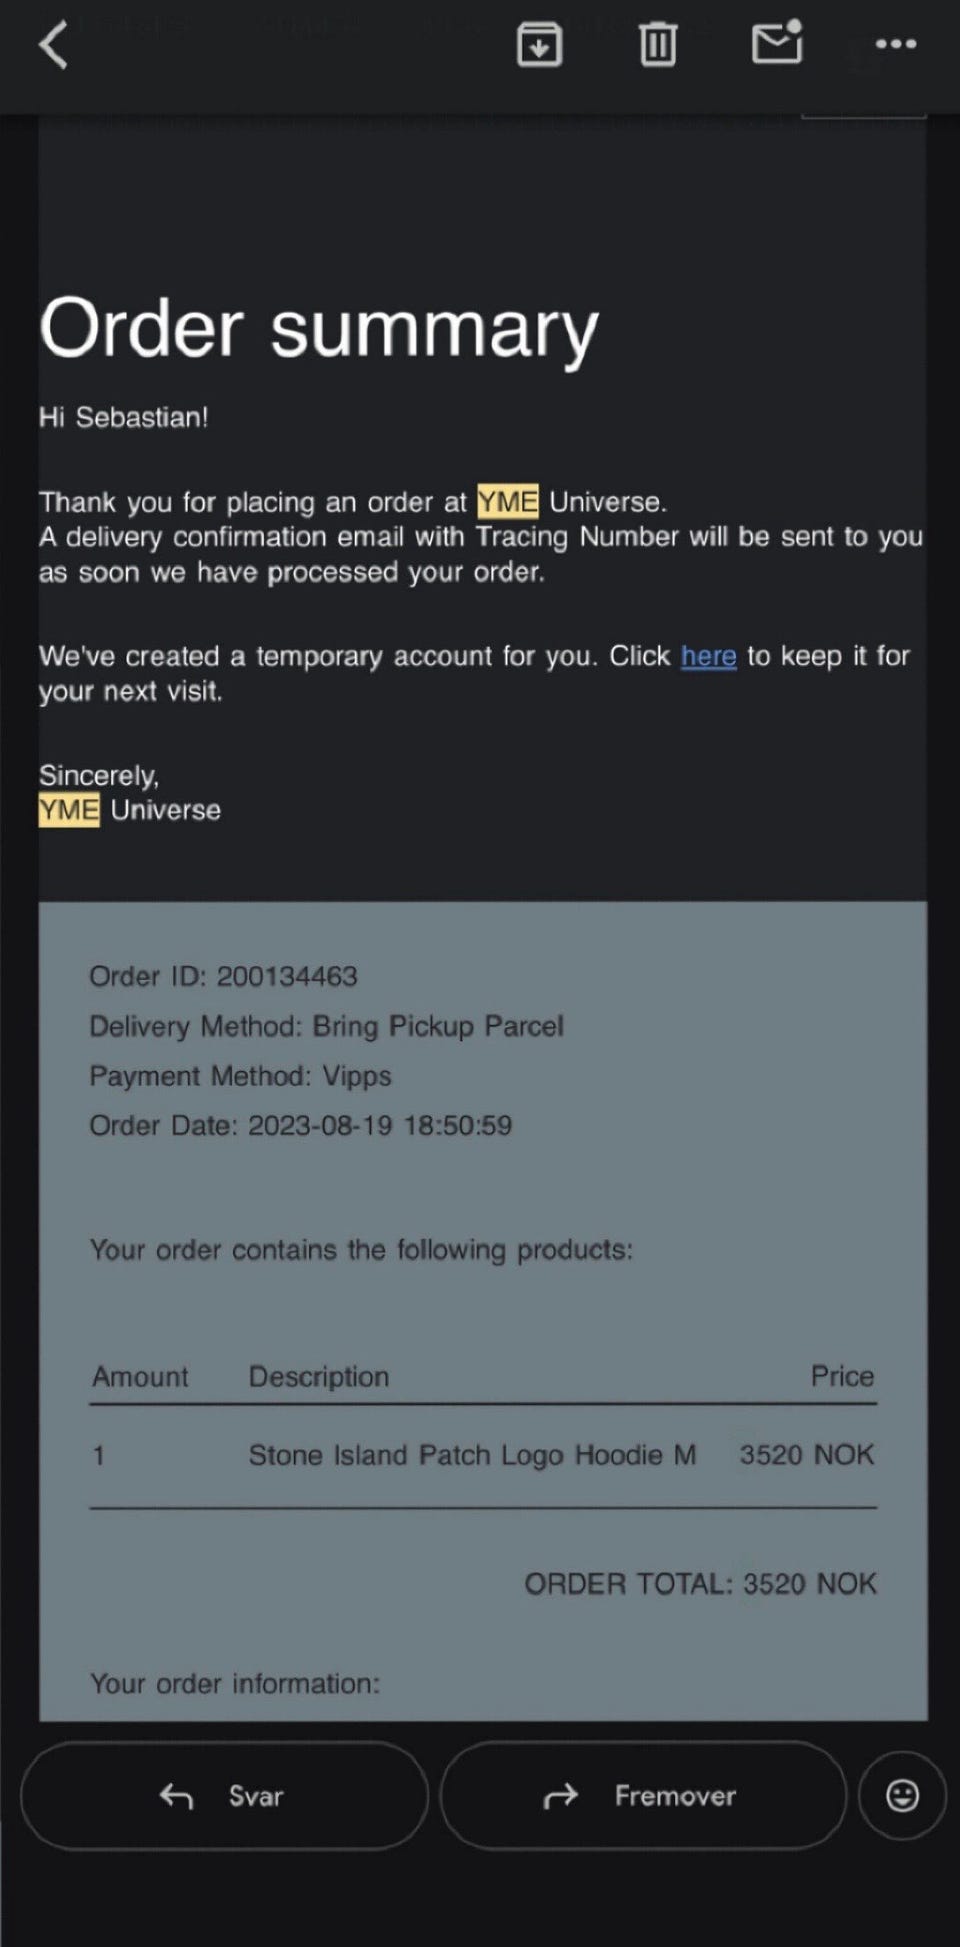
Task: Archive this email with the archive icon
Action: (539, 45)
